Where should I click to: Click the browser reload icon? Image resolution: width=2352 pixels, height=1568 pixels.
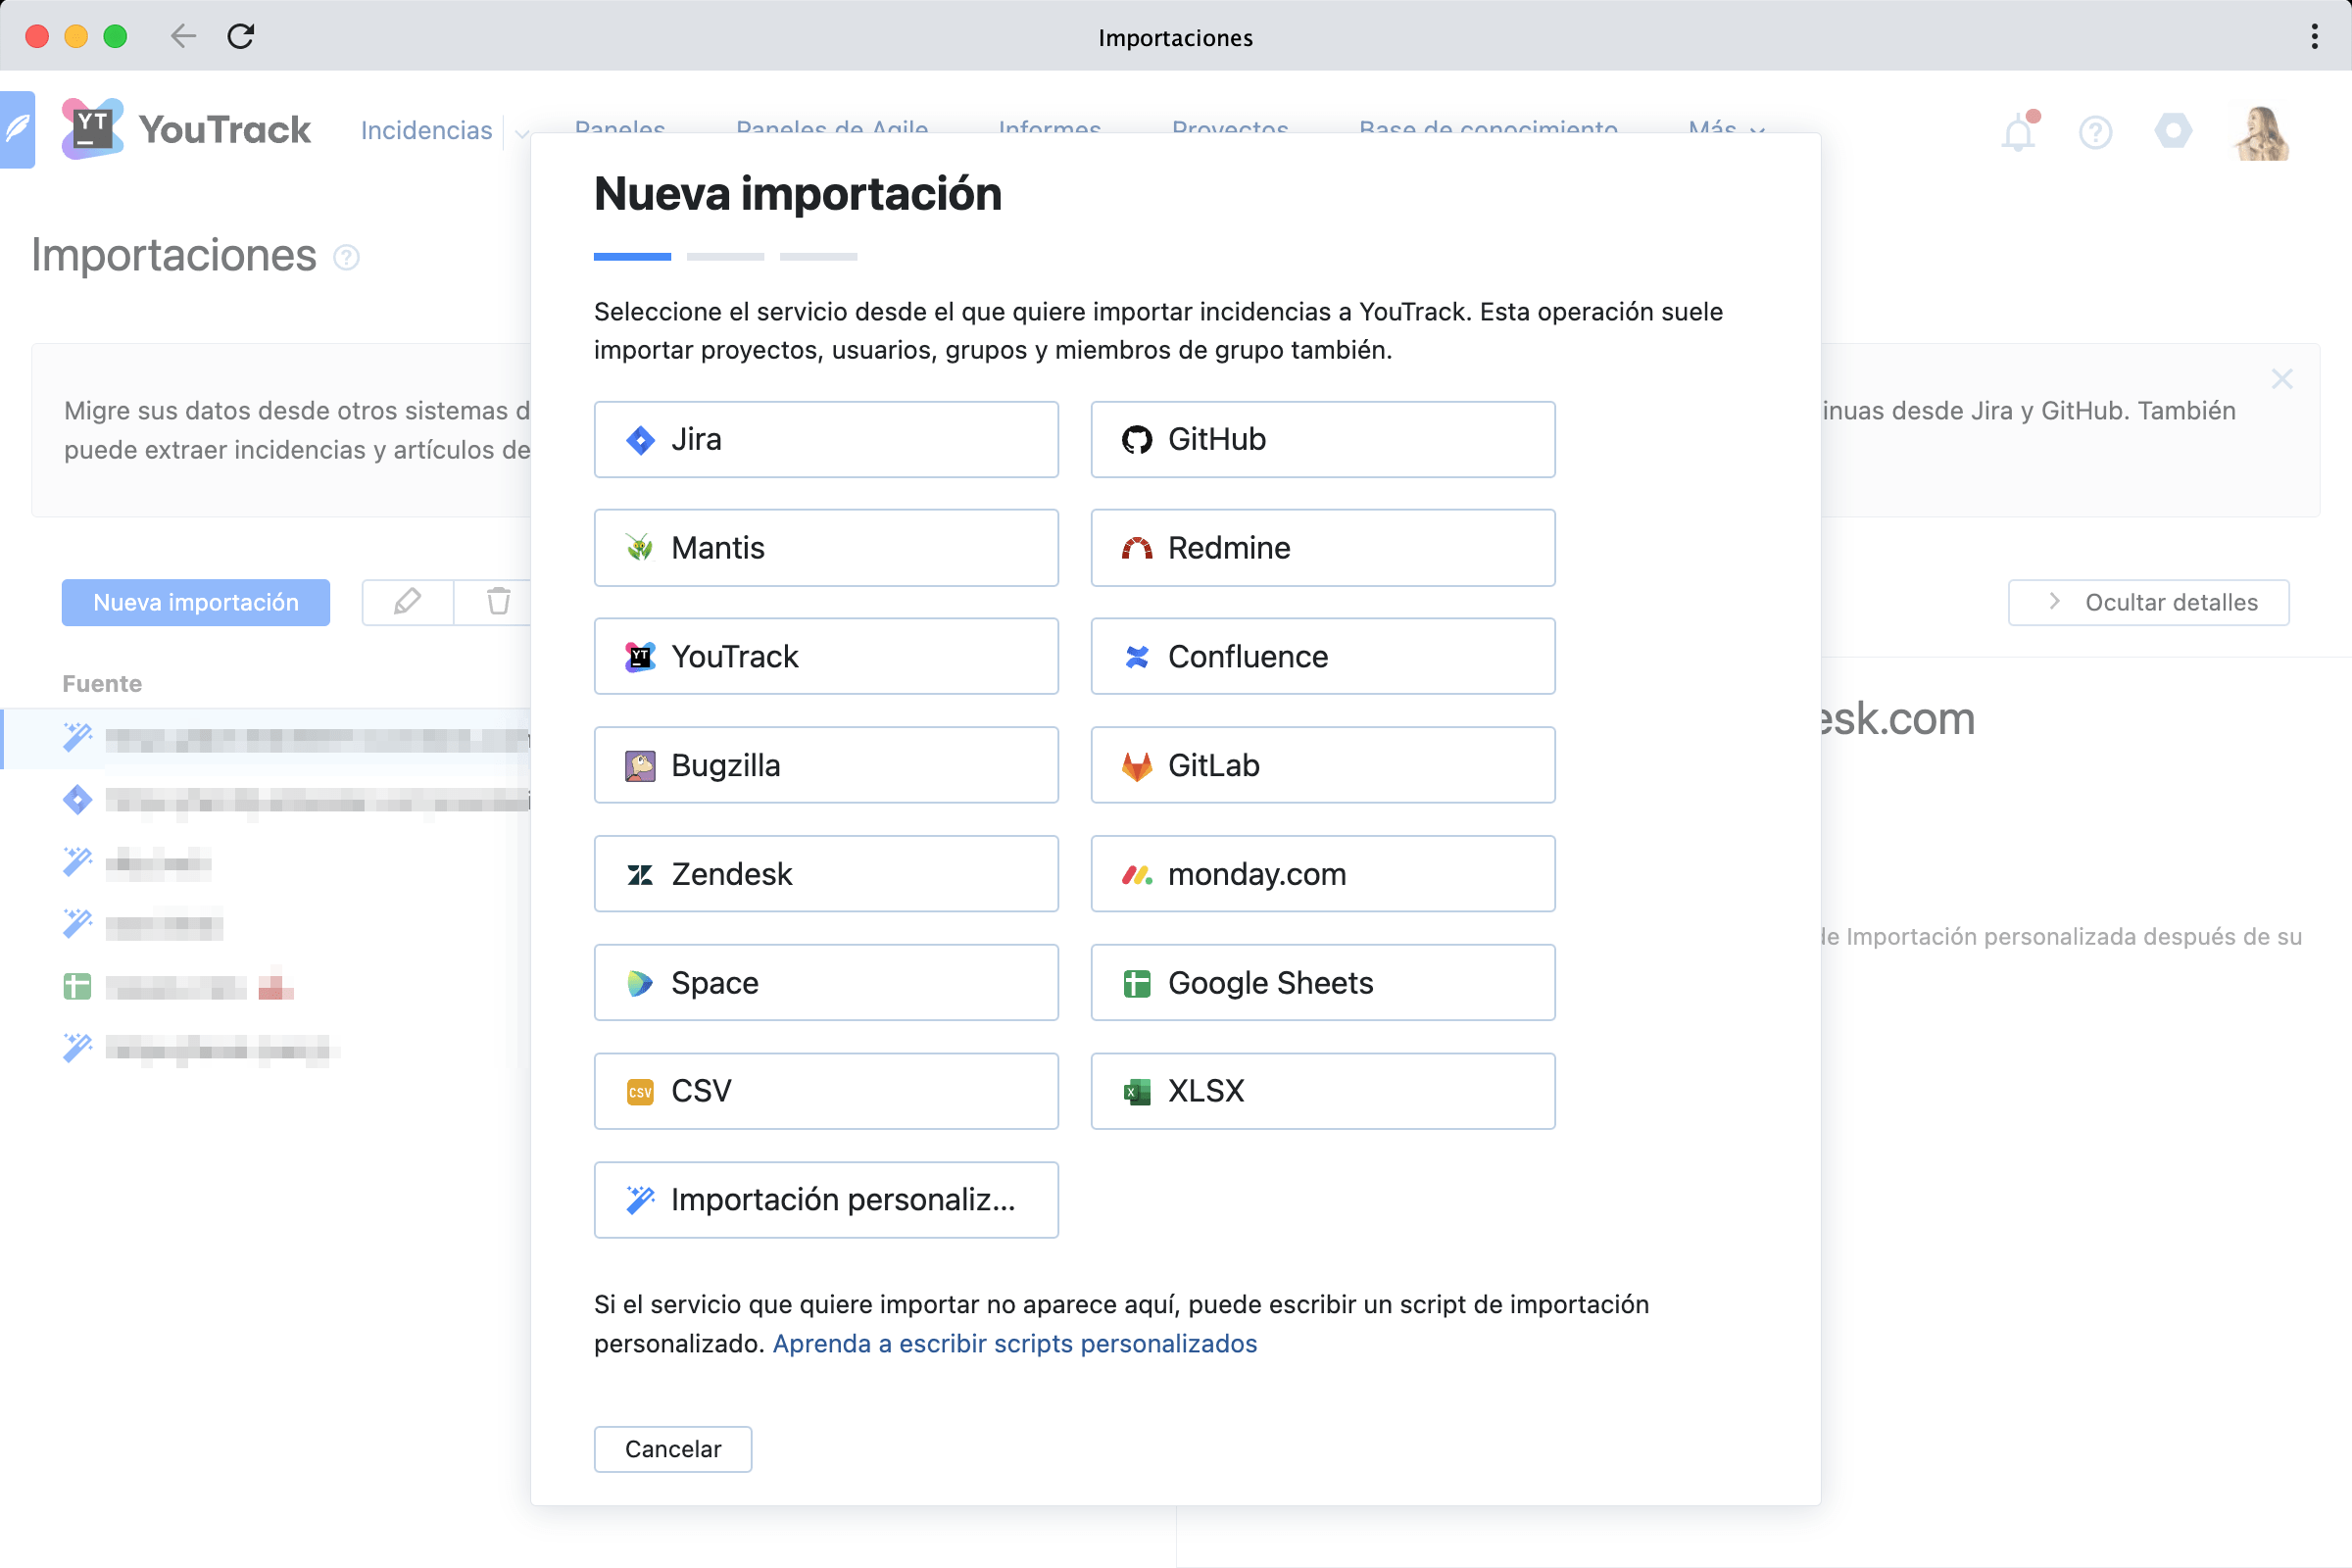[x=241, y=37]
